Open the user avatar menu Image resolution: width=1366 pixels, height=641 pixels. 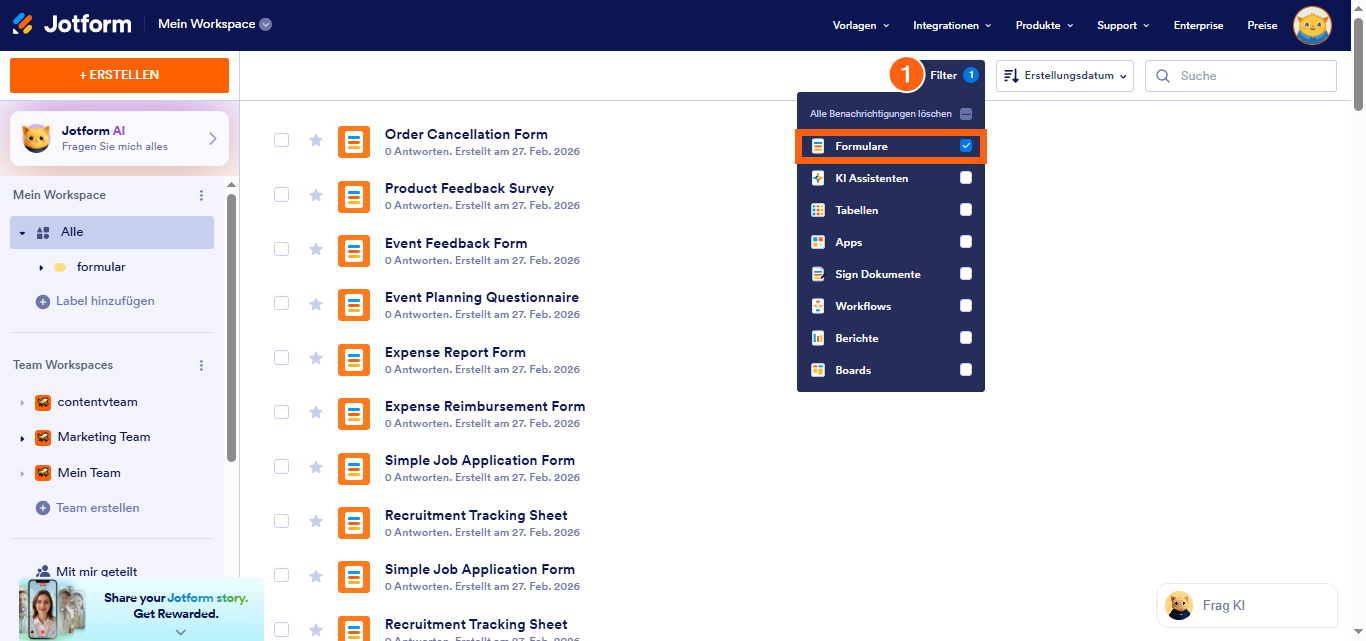coord(1312,25)
